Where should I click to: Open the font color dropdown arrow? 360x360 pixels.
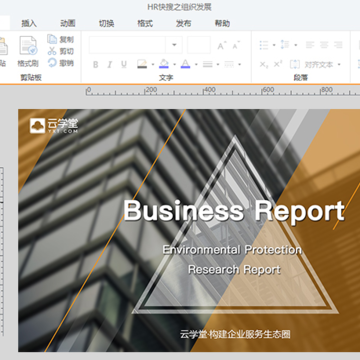[x=196, y=65]
